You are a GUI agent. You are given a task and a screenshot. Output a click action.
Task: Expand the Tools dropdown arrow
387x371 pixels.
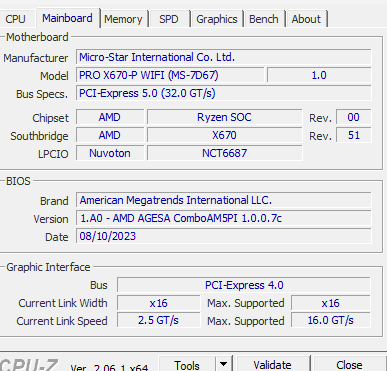pyautogui.click(x=224, y=365)
